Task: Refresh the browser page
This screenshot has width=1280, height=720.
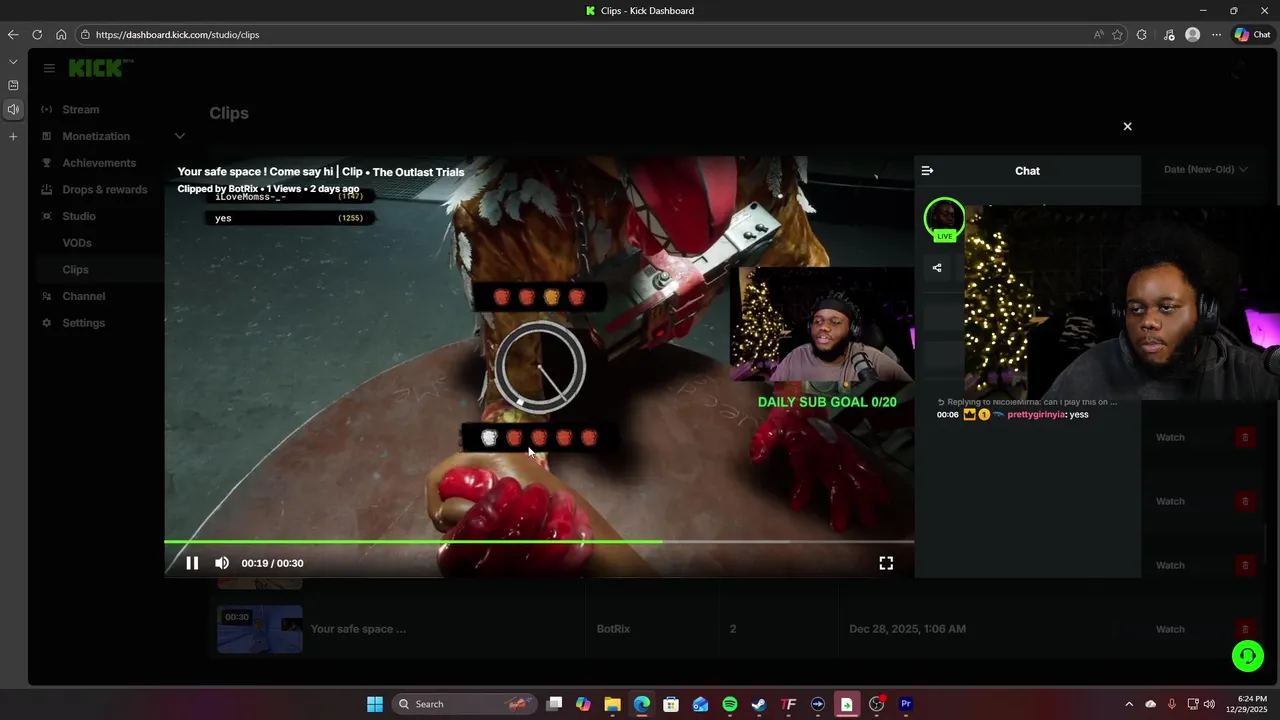Action: click(x=37, y=34)
